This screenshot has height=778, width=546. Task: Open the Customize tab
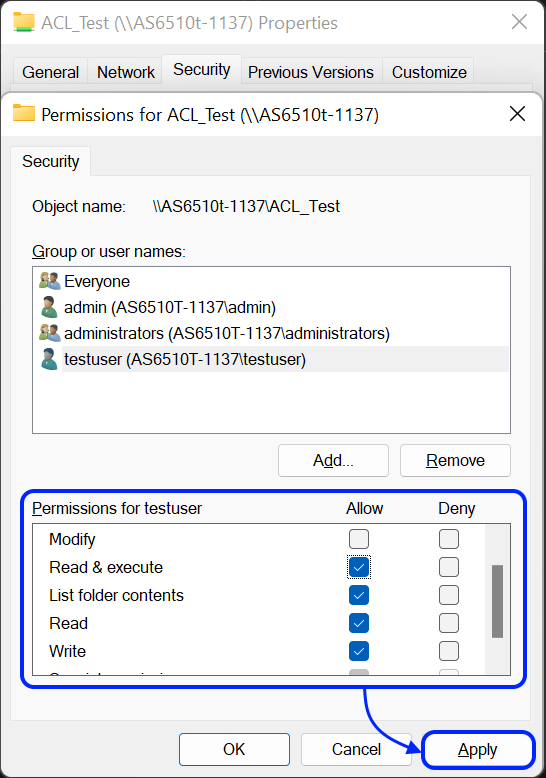[429, 72]
